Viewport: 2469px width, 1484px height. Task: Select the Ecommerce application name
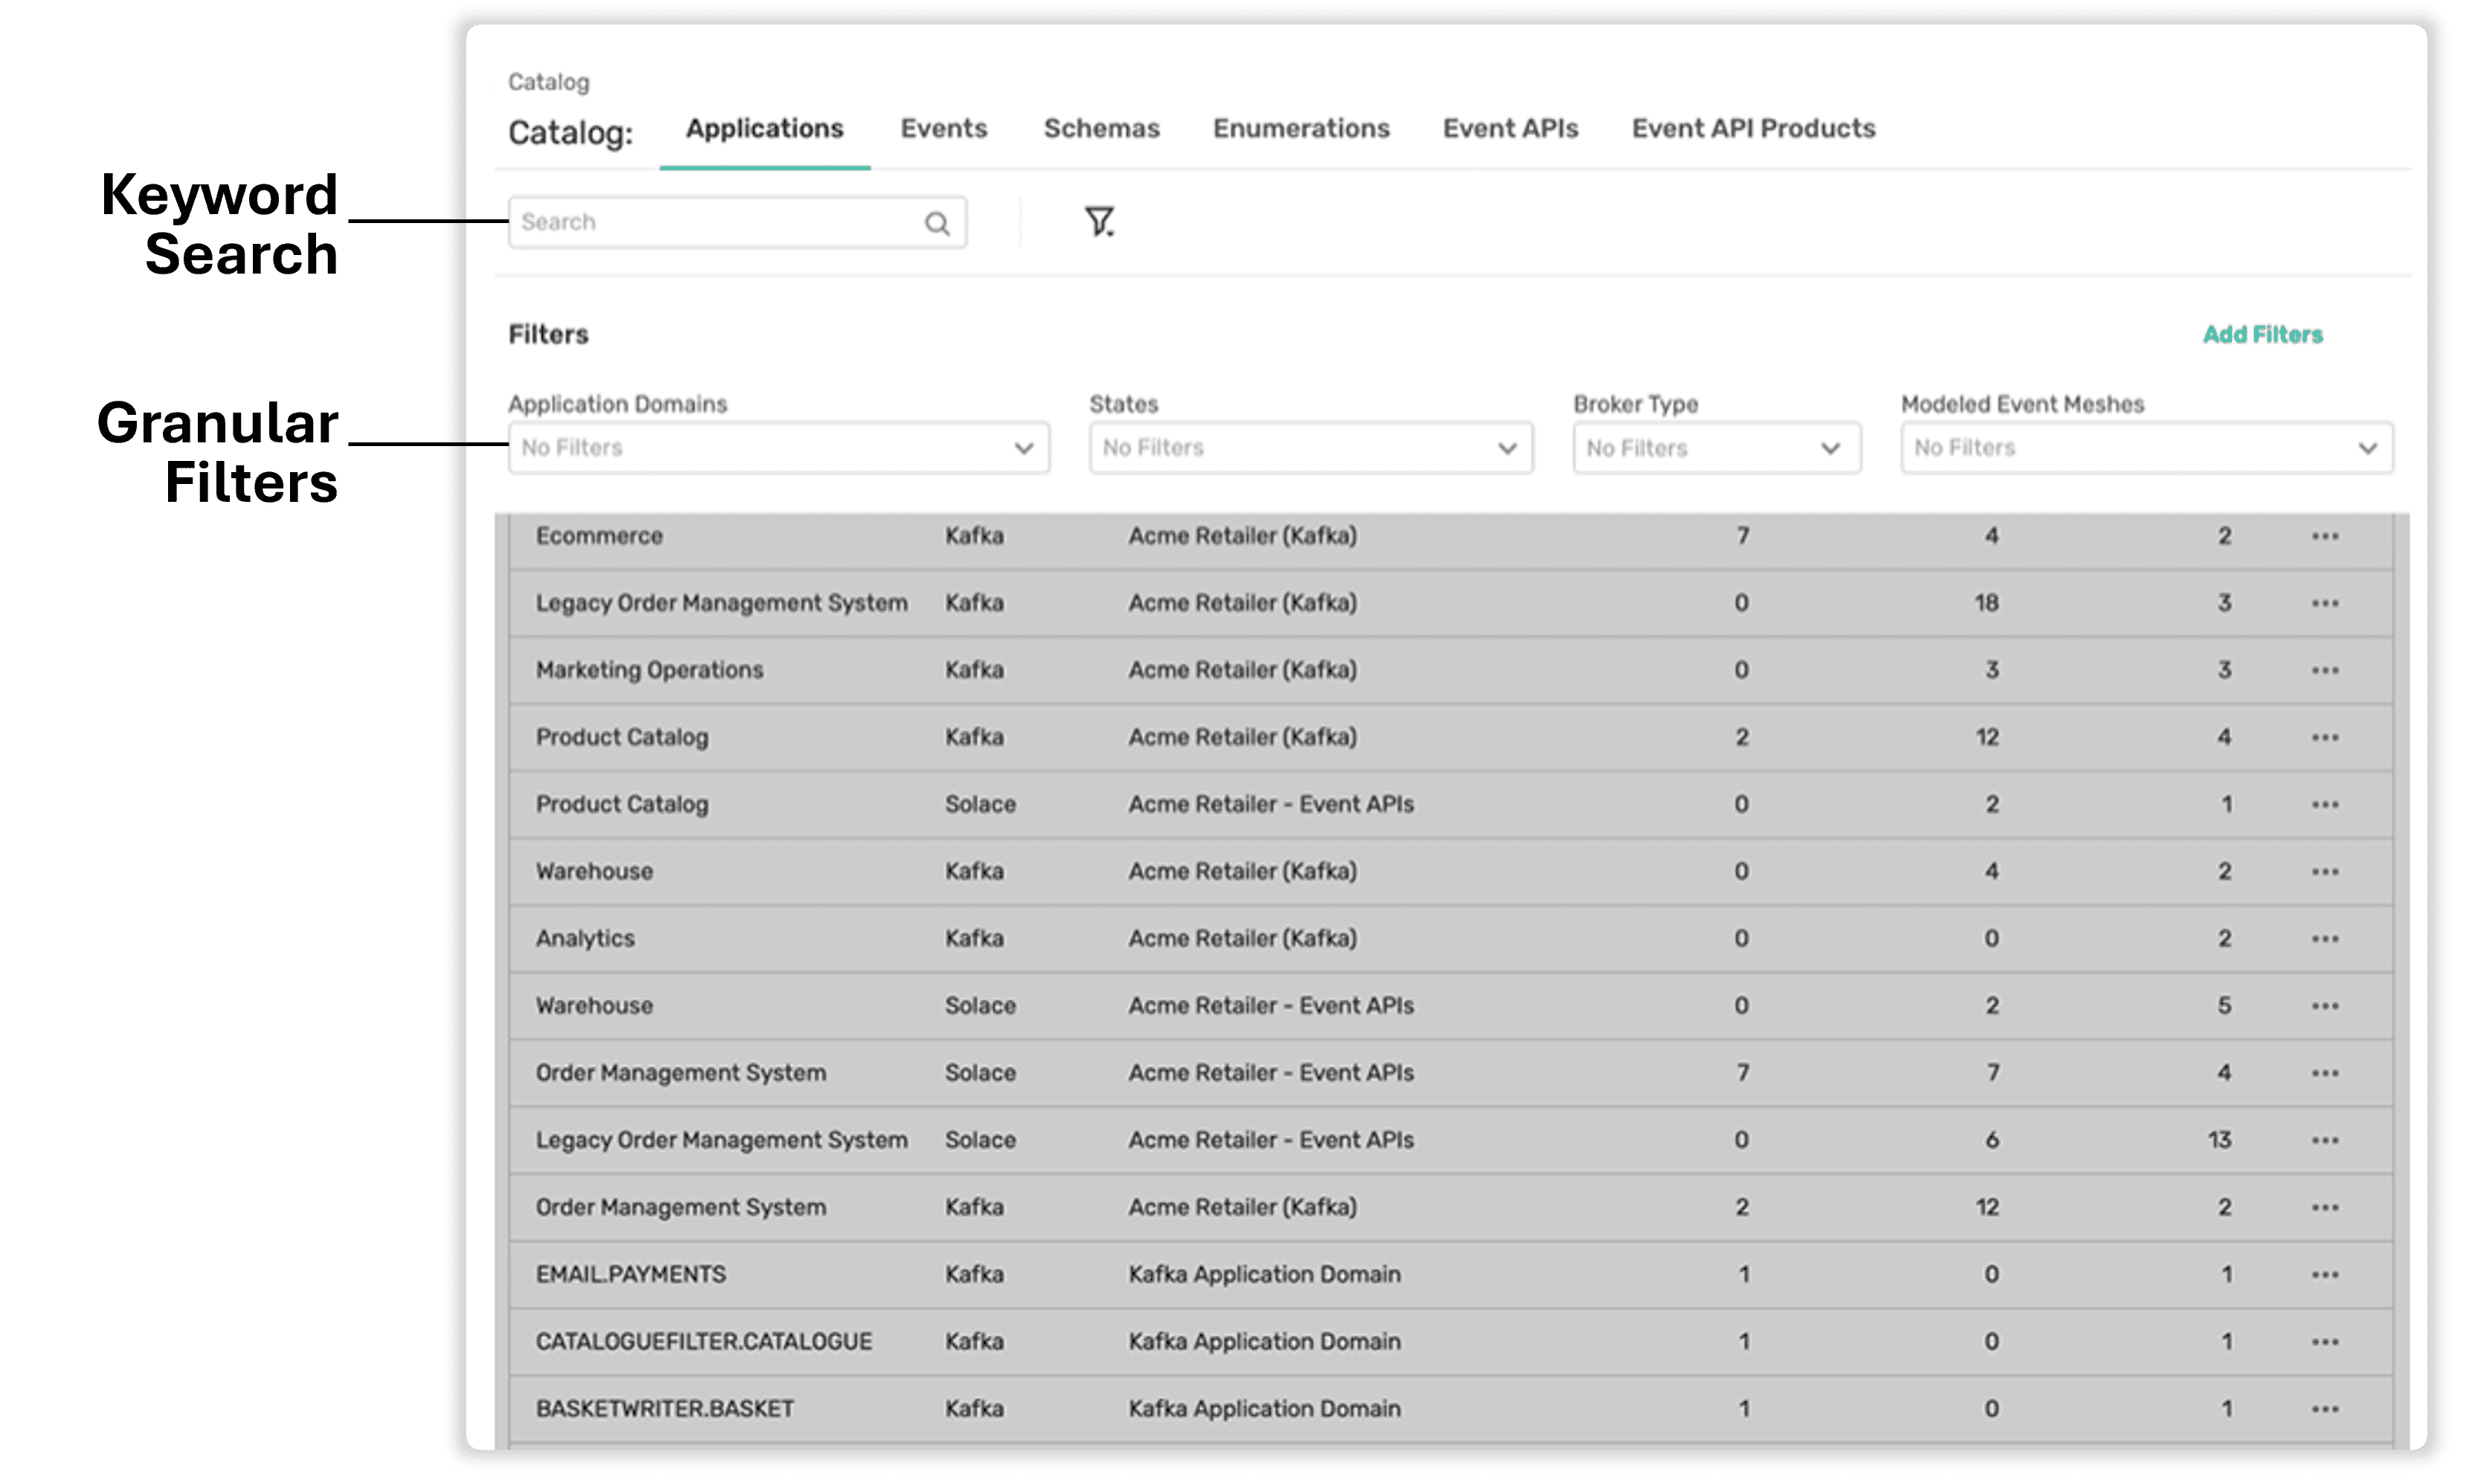tap(598, 536)
